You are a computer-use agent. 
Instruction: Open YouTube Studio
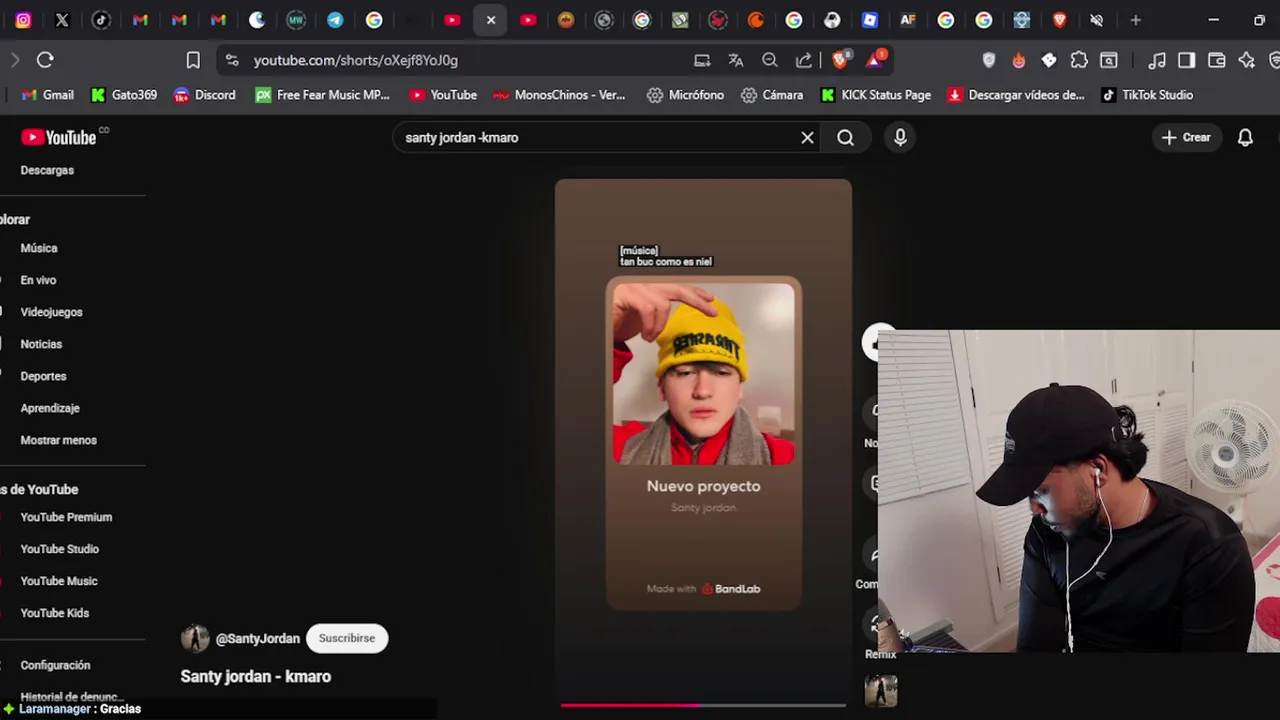(x=60, y=549)
